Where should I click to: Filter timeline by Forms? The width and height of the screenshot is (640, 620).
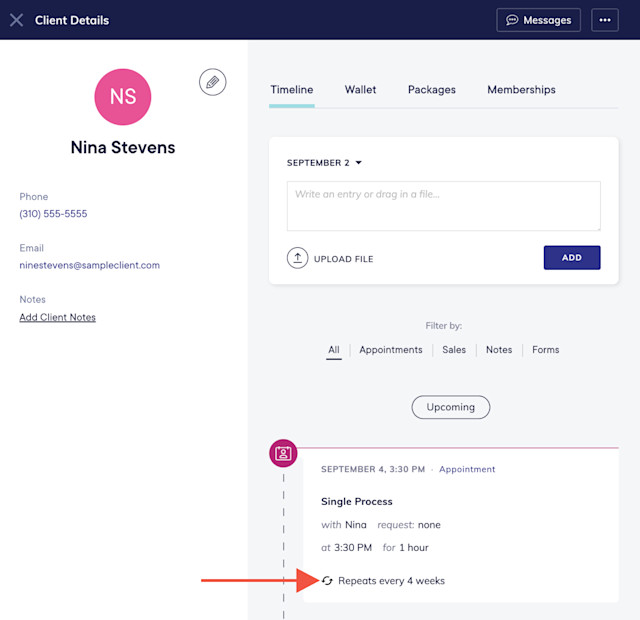point(545,350)
